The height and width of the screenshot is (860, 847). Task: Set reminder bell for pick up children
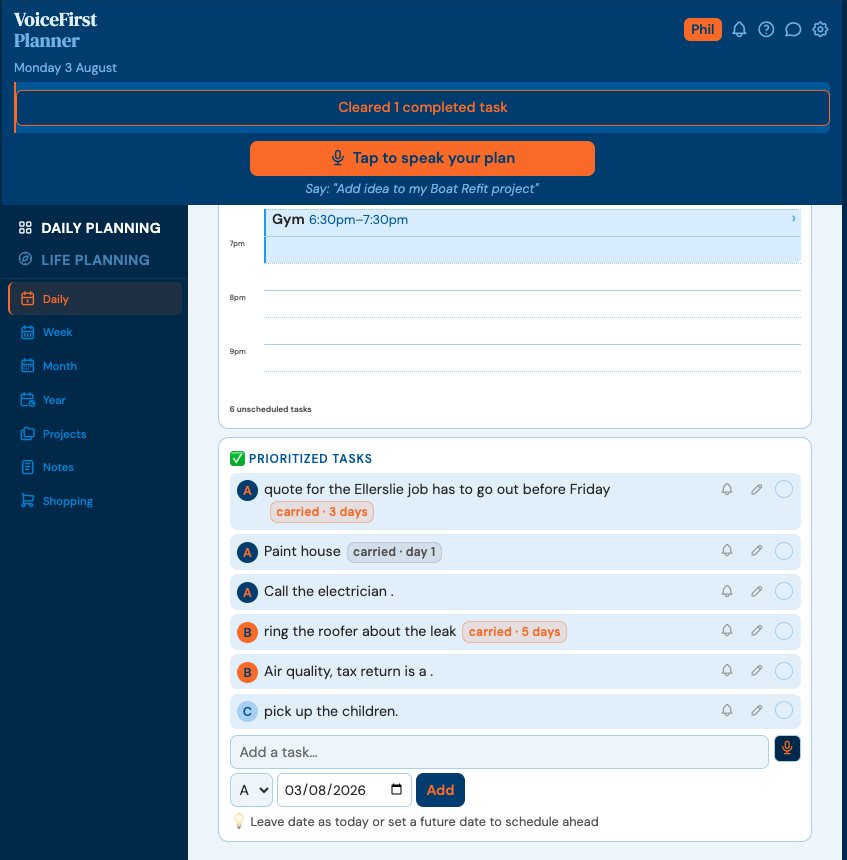[x=727, y=710]
